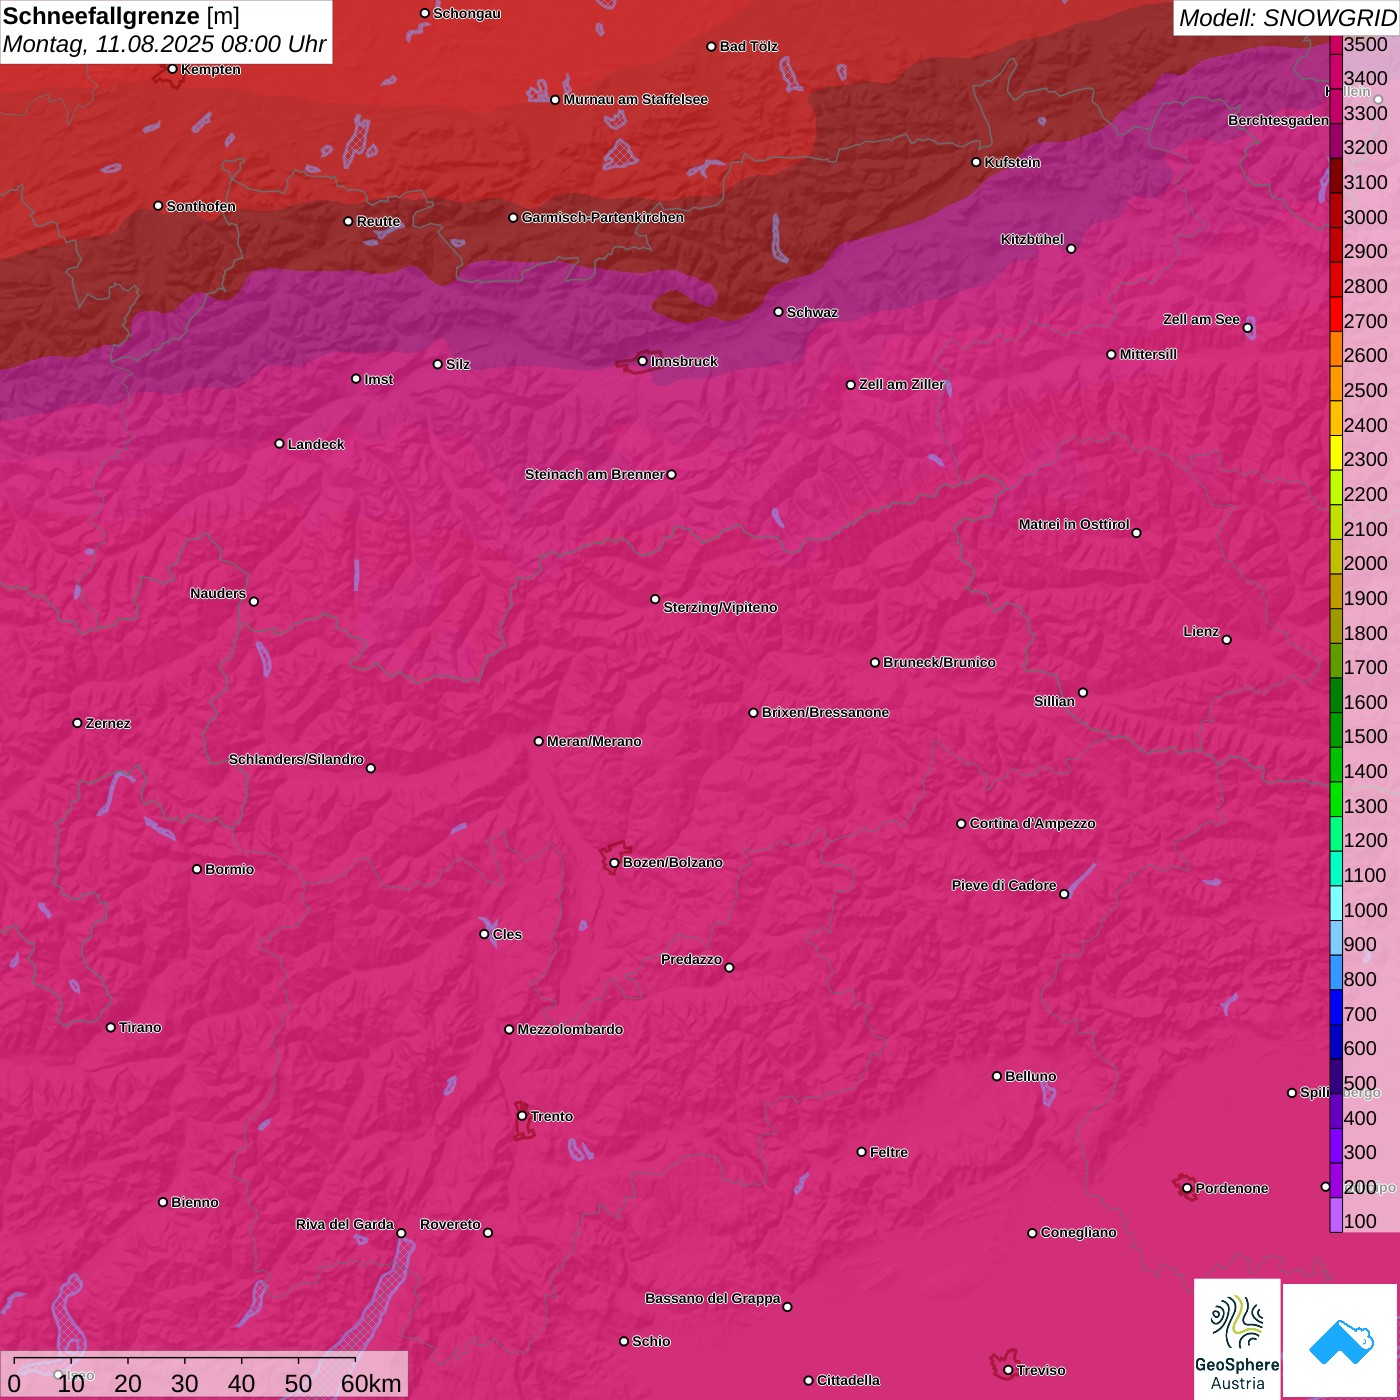The width and height of the screenshot is (1400, 1400).
Task: Click the Innsbruck city marker dot
Action: click(x=642, y=361)
